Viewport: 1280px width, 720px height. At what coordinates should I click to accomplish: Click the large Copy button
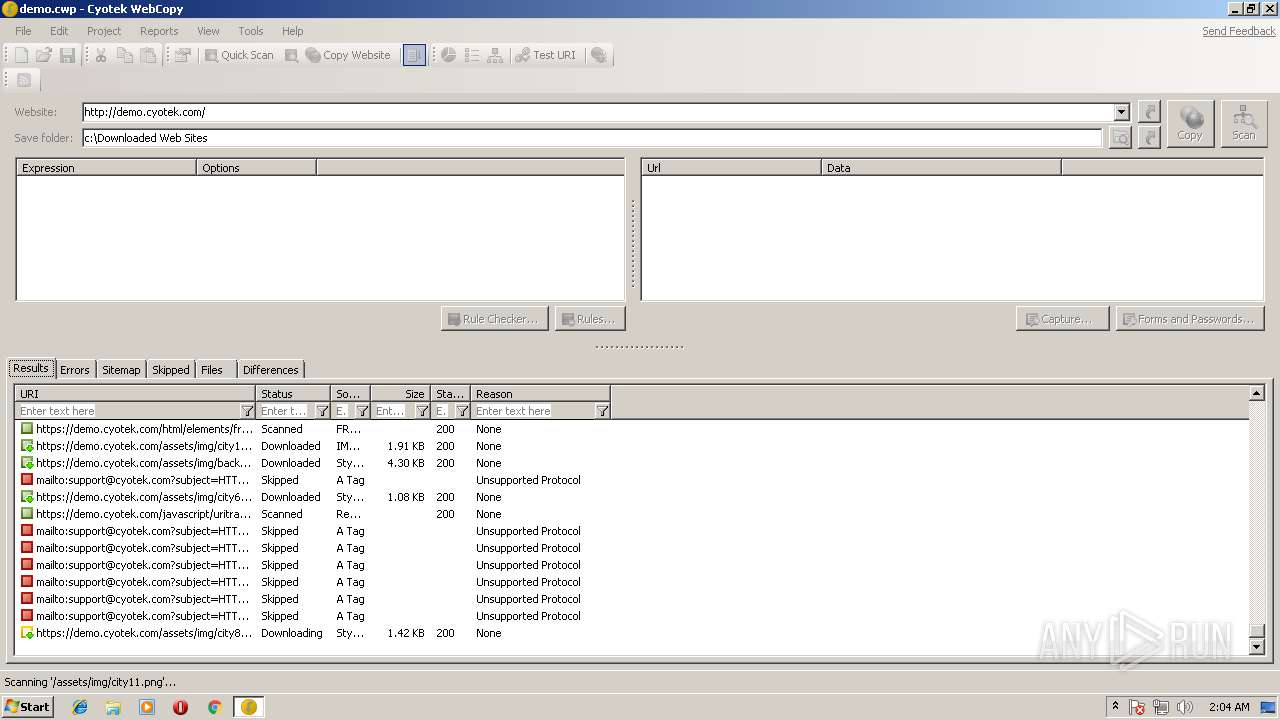[x=1190, y=124]
